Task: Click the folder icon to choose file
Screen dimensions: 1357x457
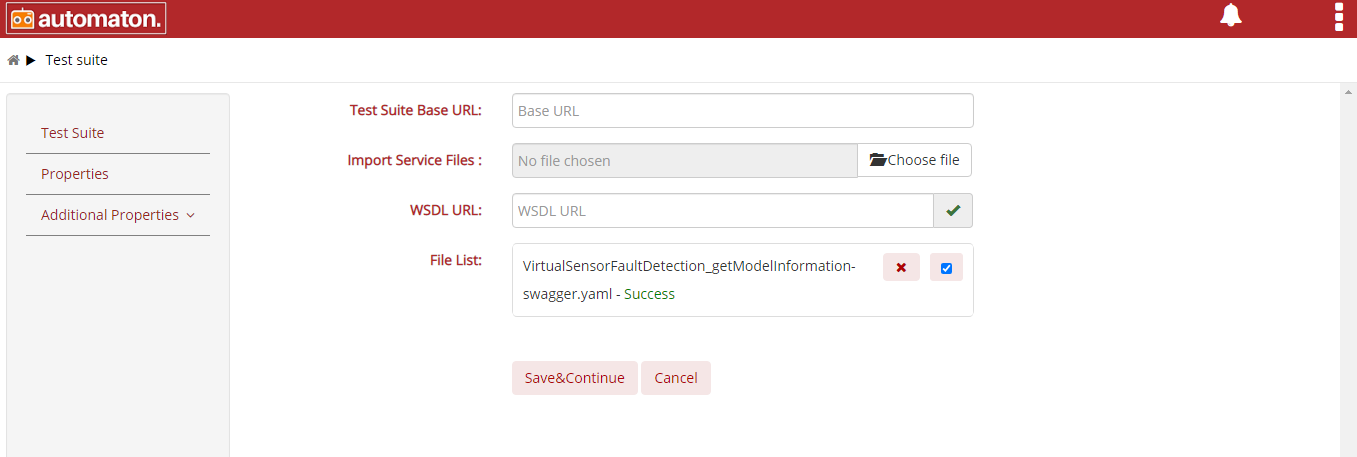Action: 878,160
